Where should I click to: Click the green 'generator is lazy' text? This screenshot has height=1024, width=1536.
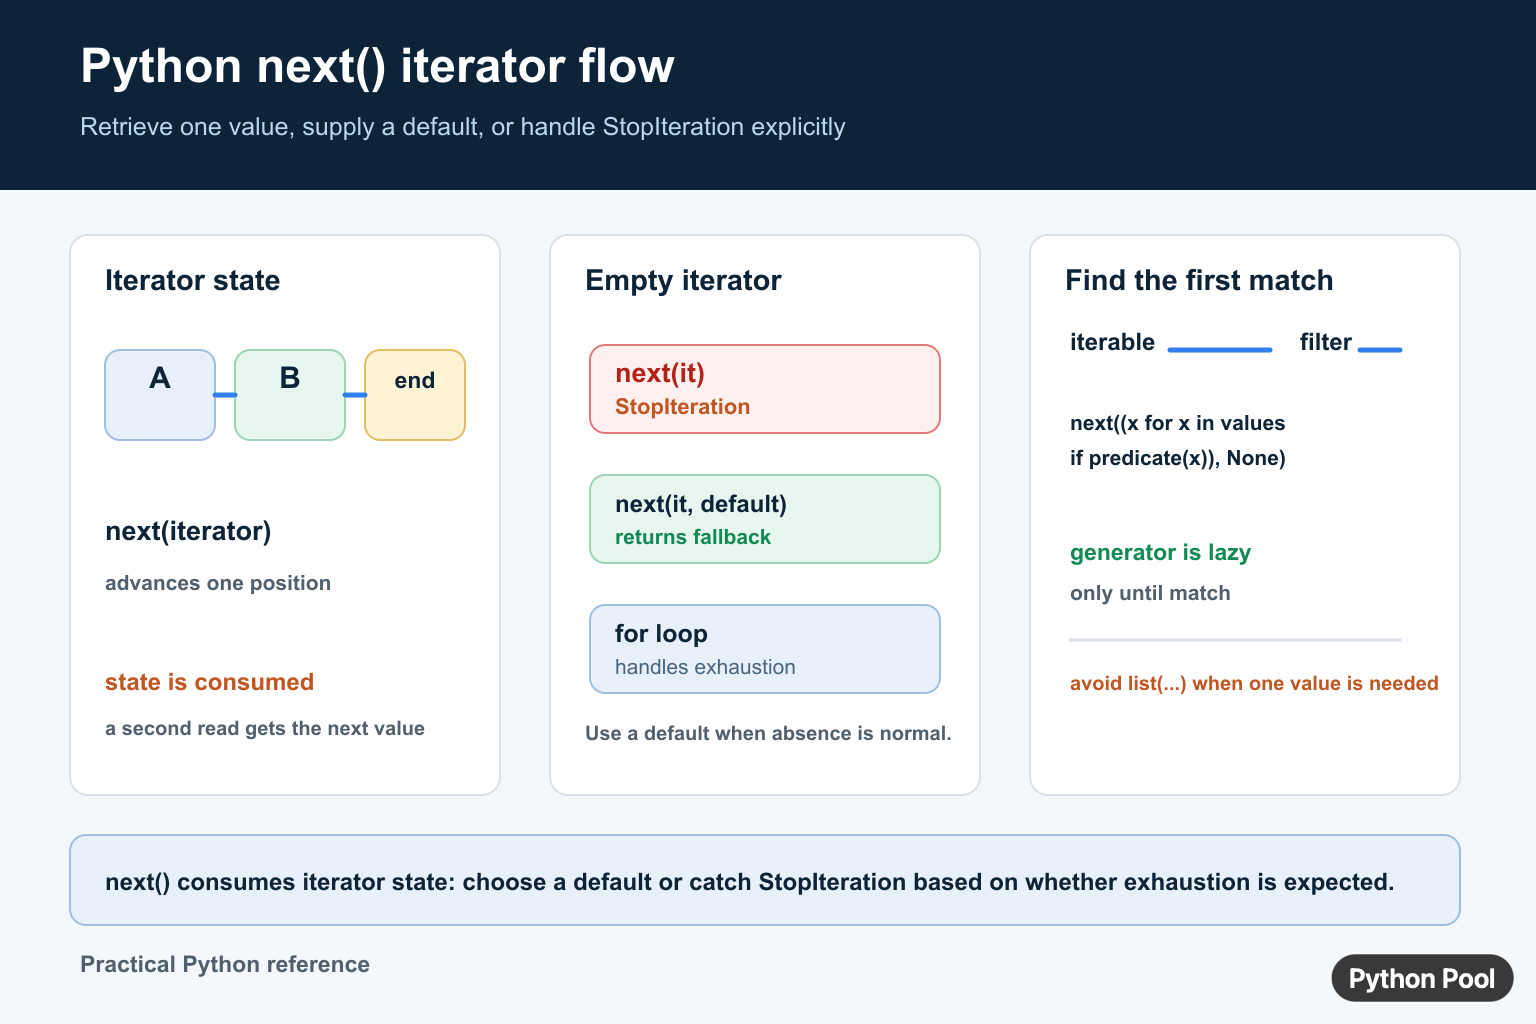point(1160,553)
